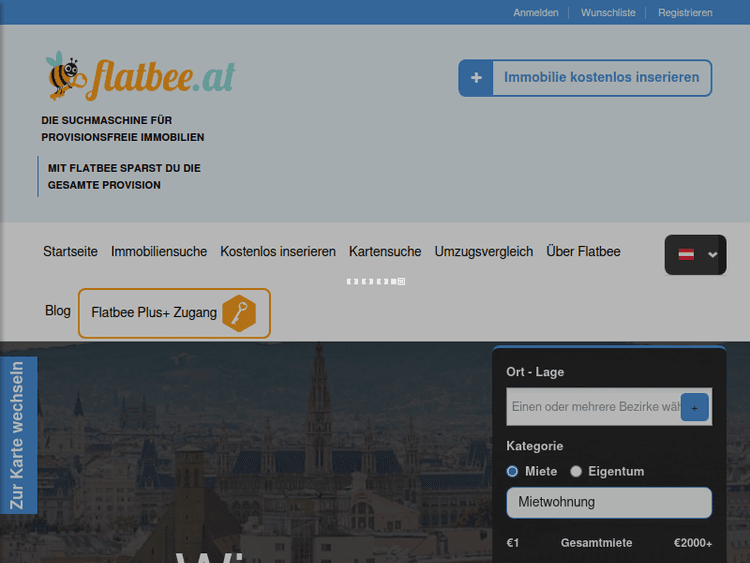
Task: Click Registrieren in the top bar
Action: click(x=685, y=13)
